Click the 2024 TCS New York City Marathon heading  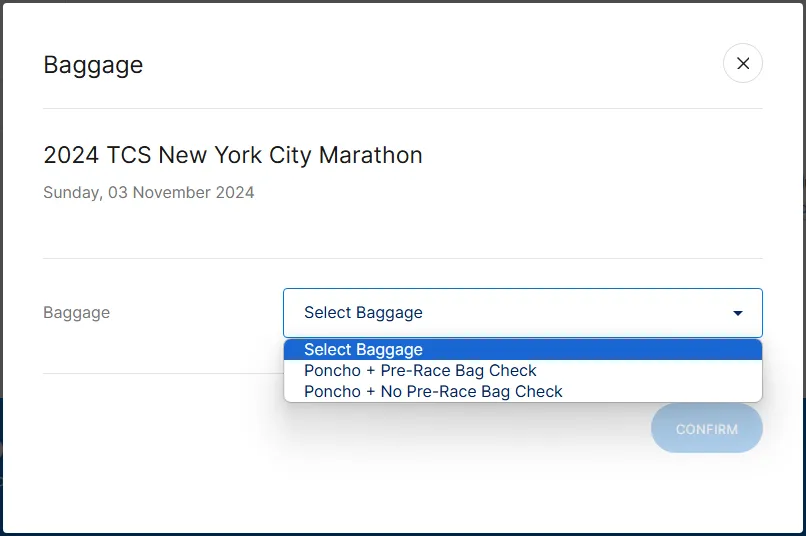tap(233, 155)
